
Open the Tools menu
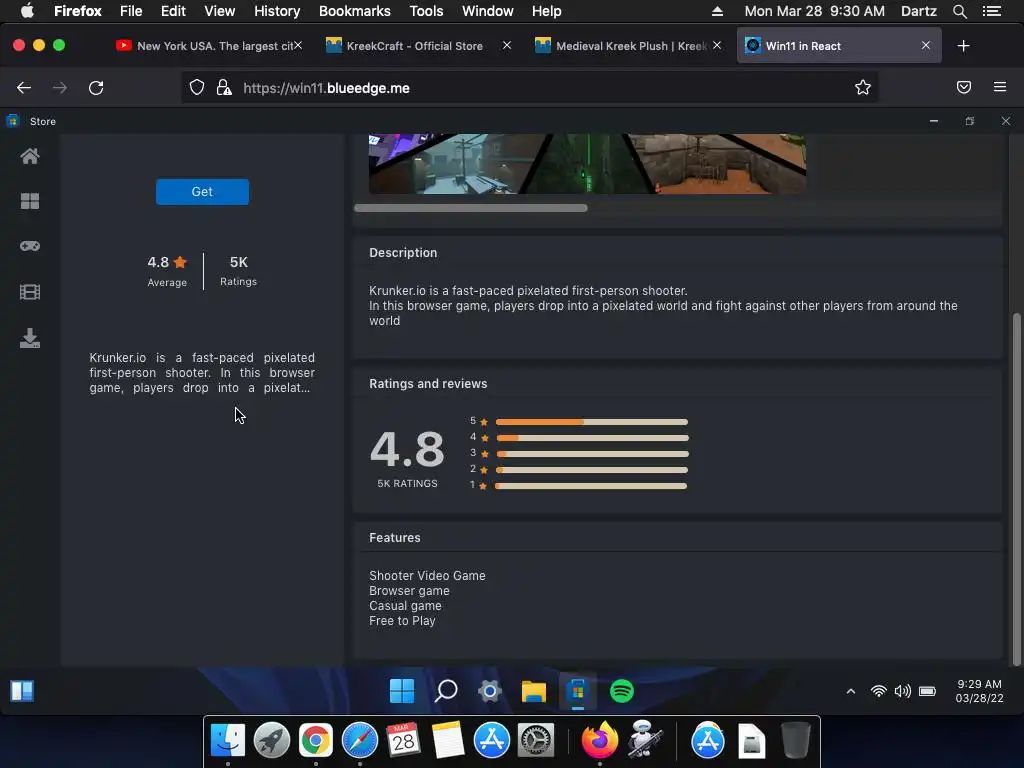(x=426, y=11)
